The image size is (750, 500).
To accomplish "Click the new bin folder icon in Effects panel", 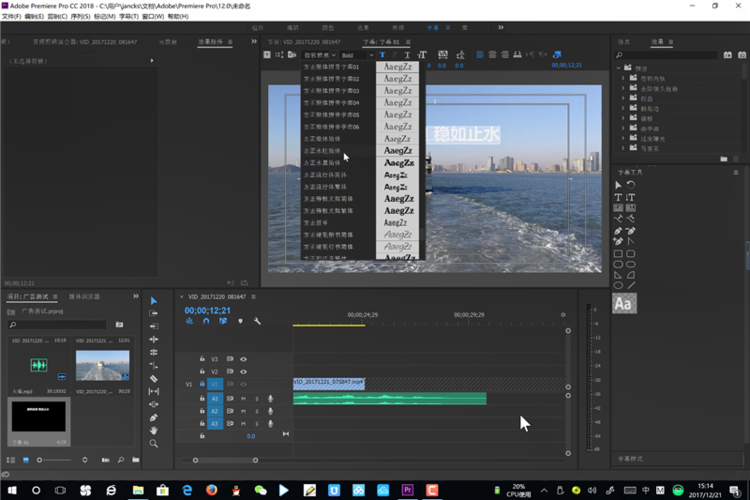I will pyautogui.click(x=724, y=159).
